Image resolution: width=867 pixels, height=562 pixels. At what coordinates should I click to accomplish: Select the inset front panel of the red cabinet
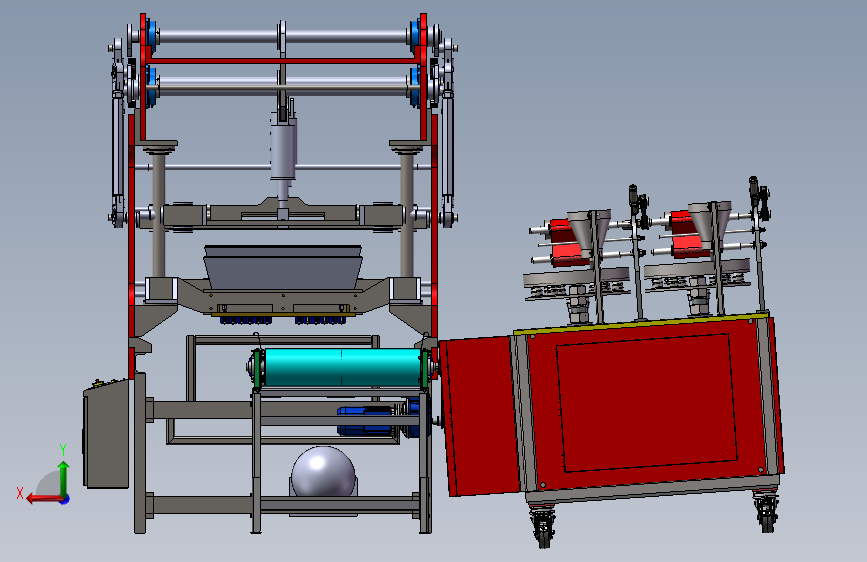[646, 403]
